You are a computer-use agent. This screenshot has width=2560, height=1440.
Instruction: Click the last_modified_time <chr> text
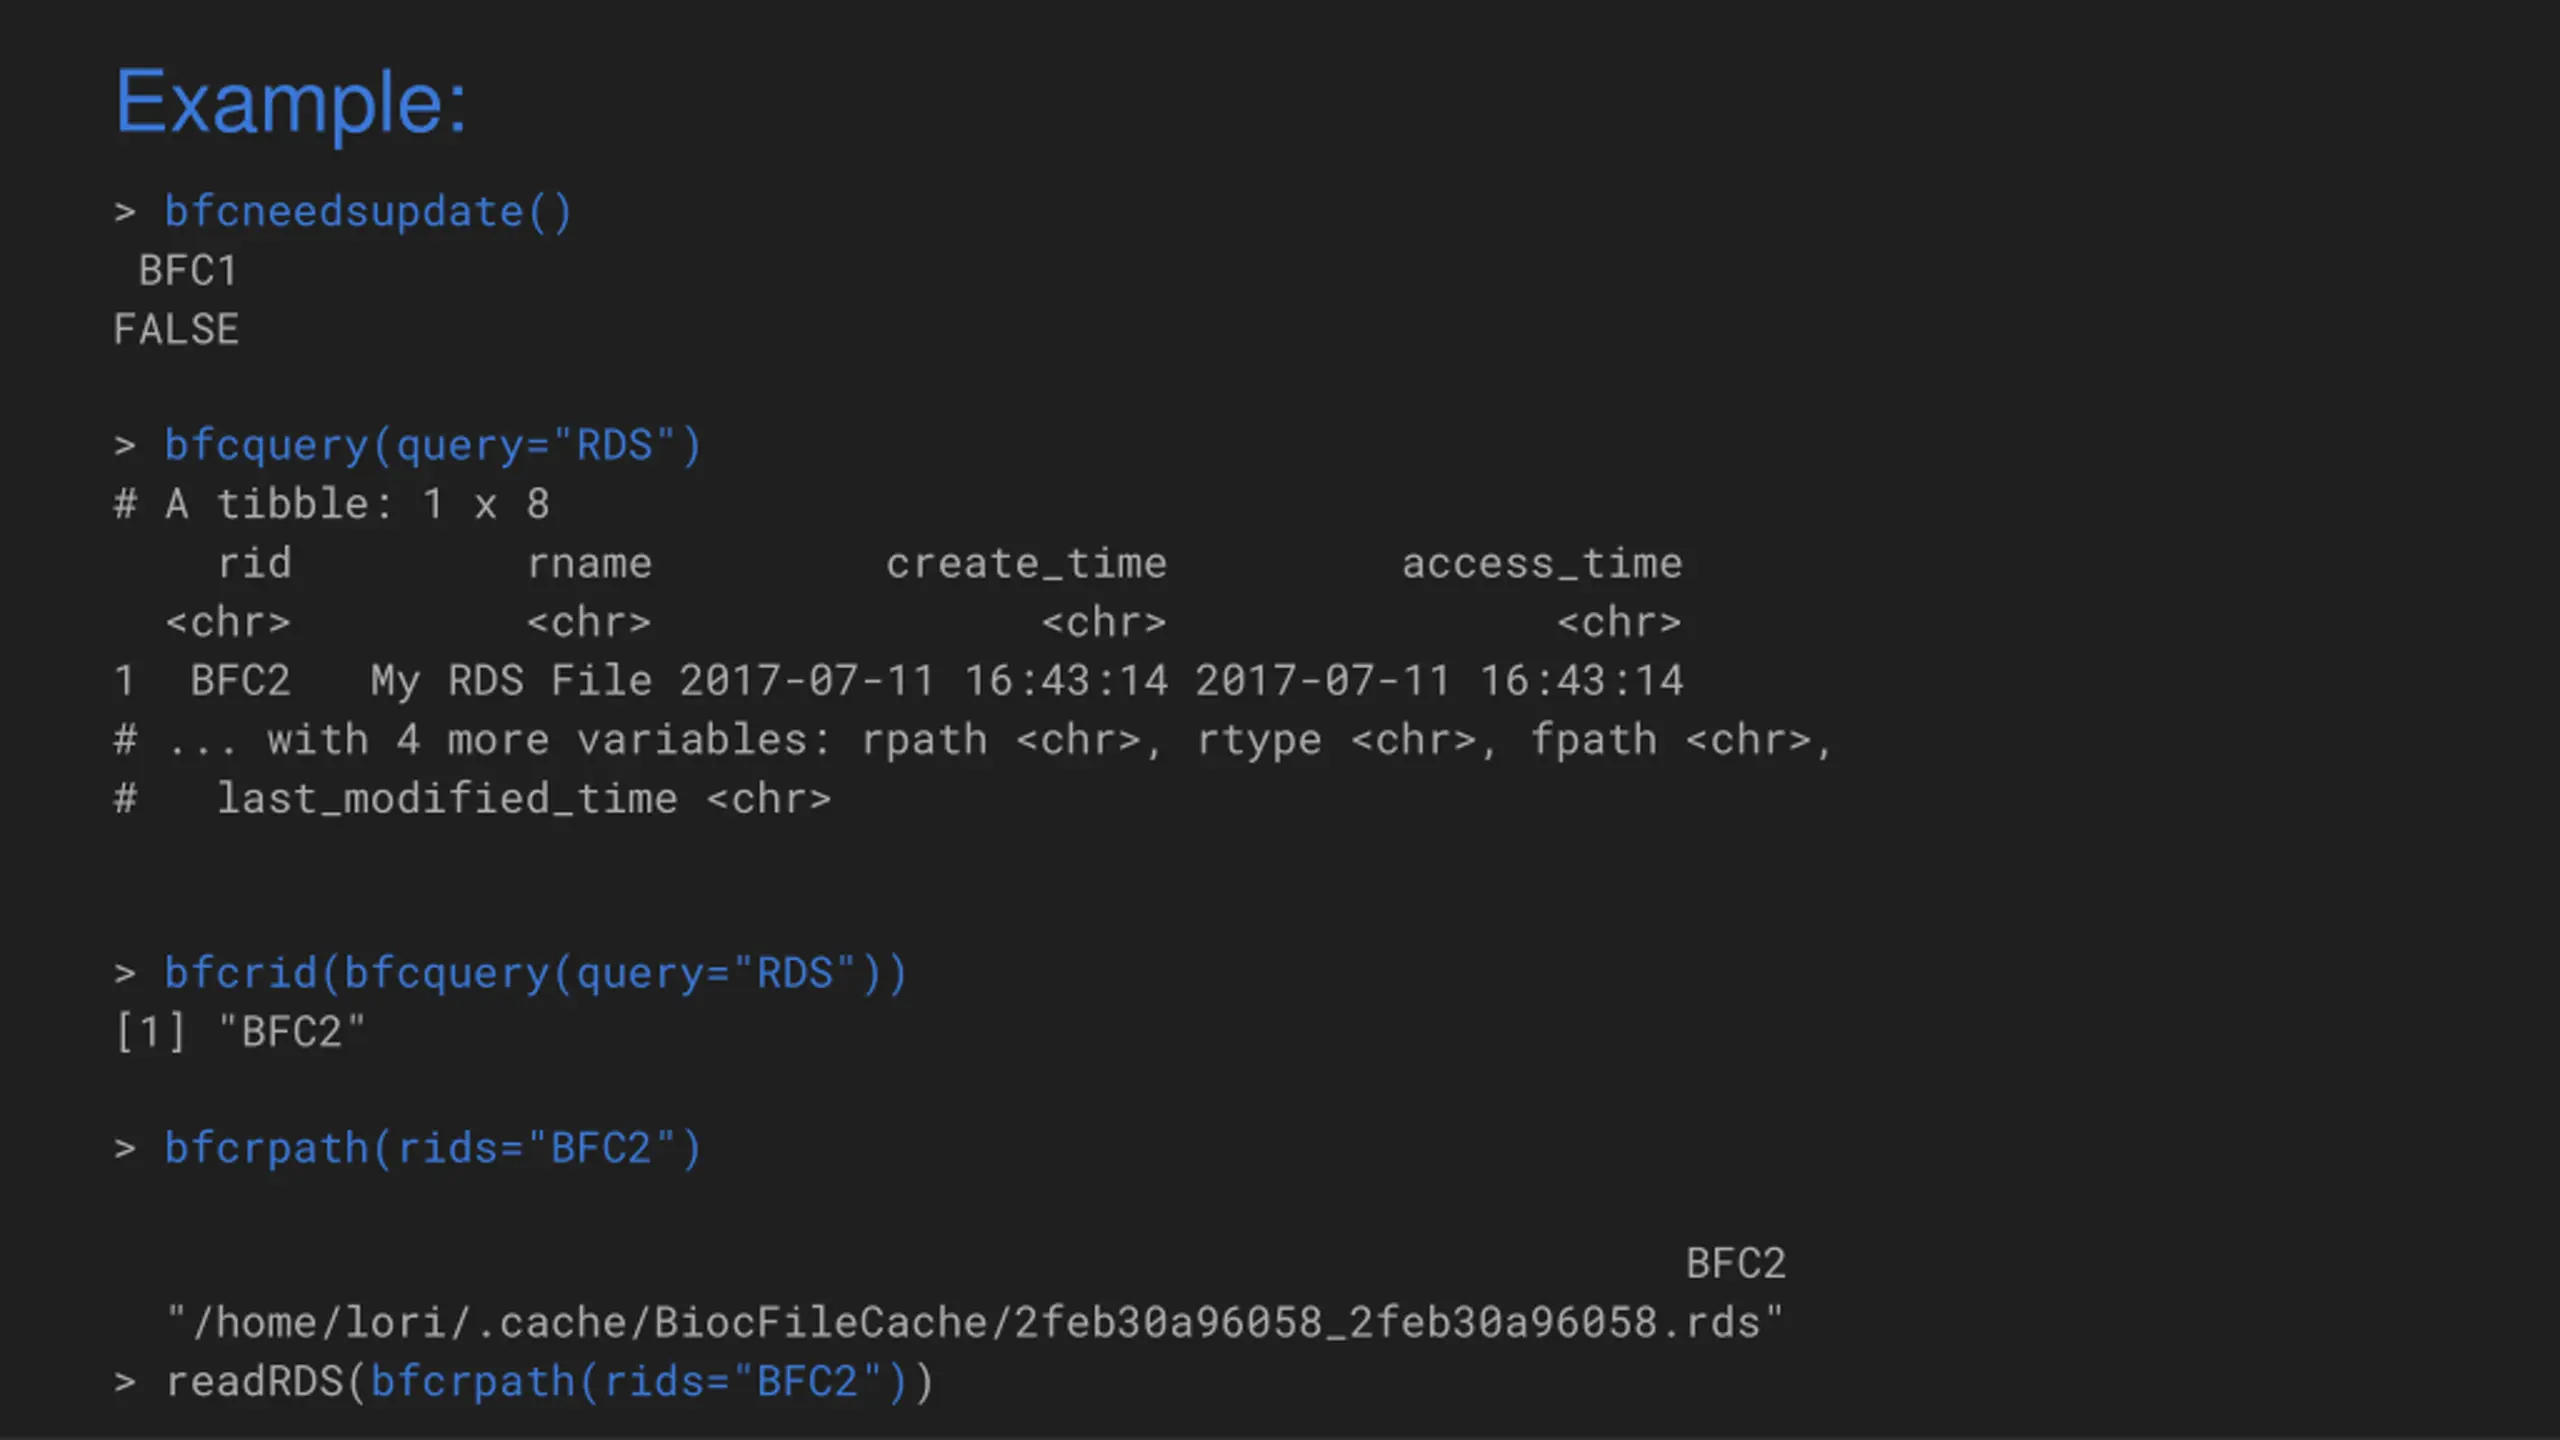tap(523, 799)
